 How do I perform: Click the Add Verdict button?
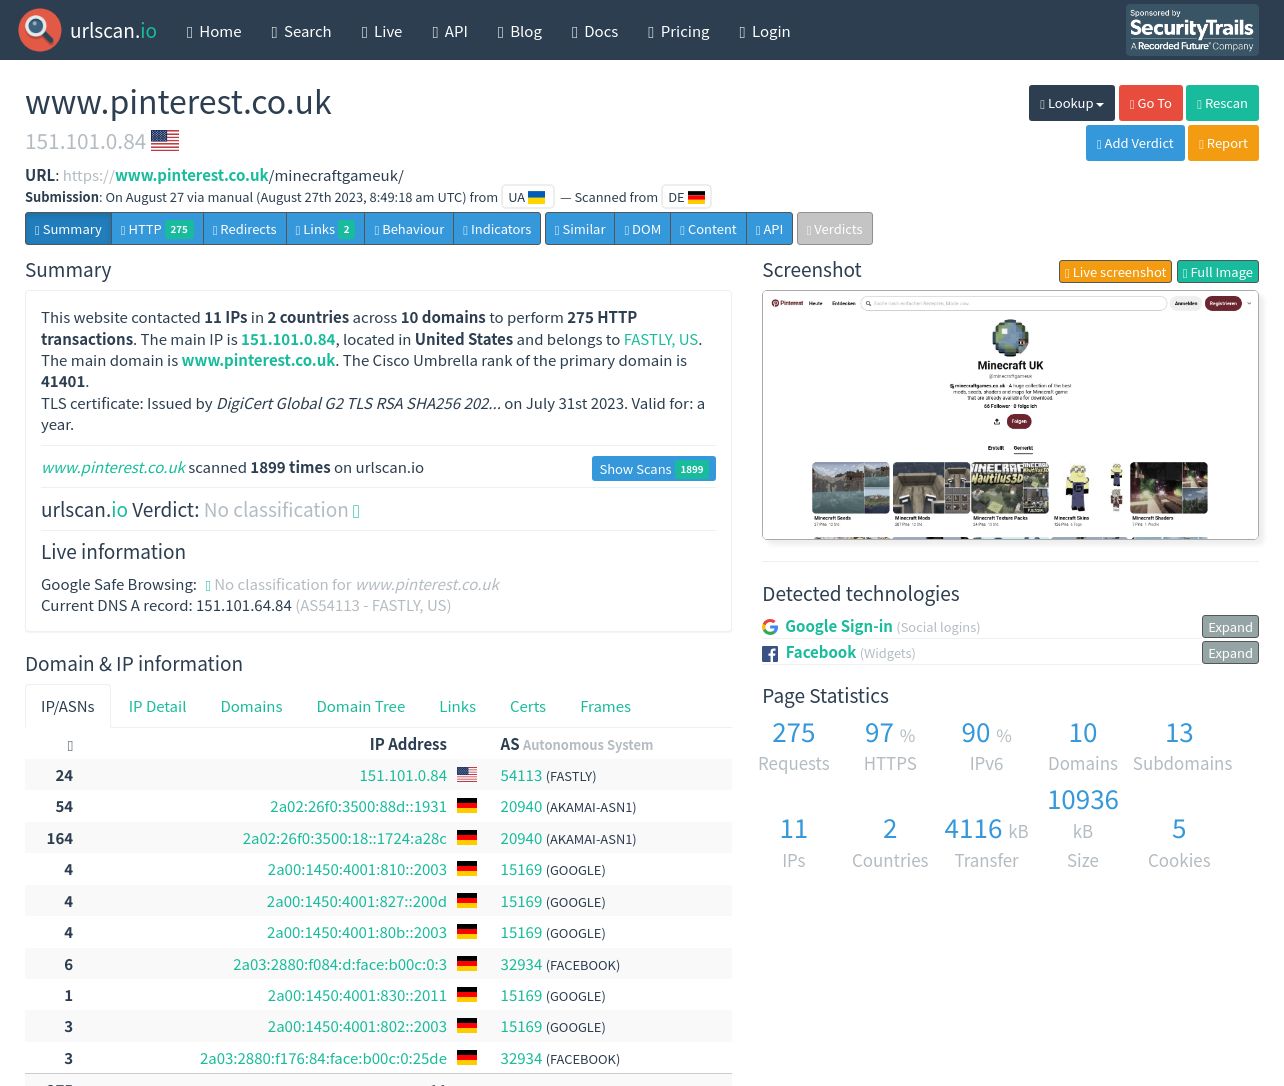(x=1135, y=143)
